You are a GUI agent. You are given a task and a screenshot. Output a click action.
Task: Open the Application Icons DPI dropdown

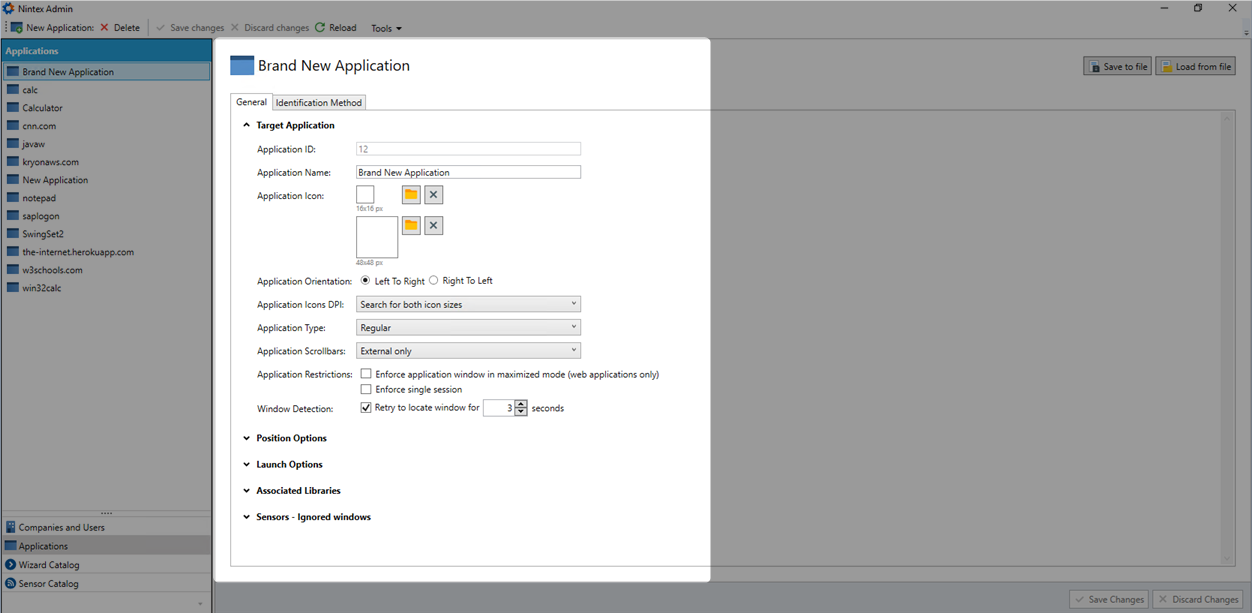point(468,304)
